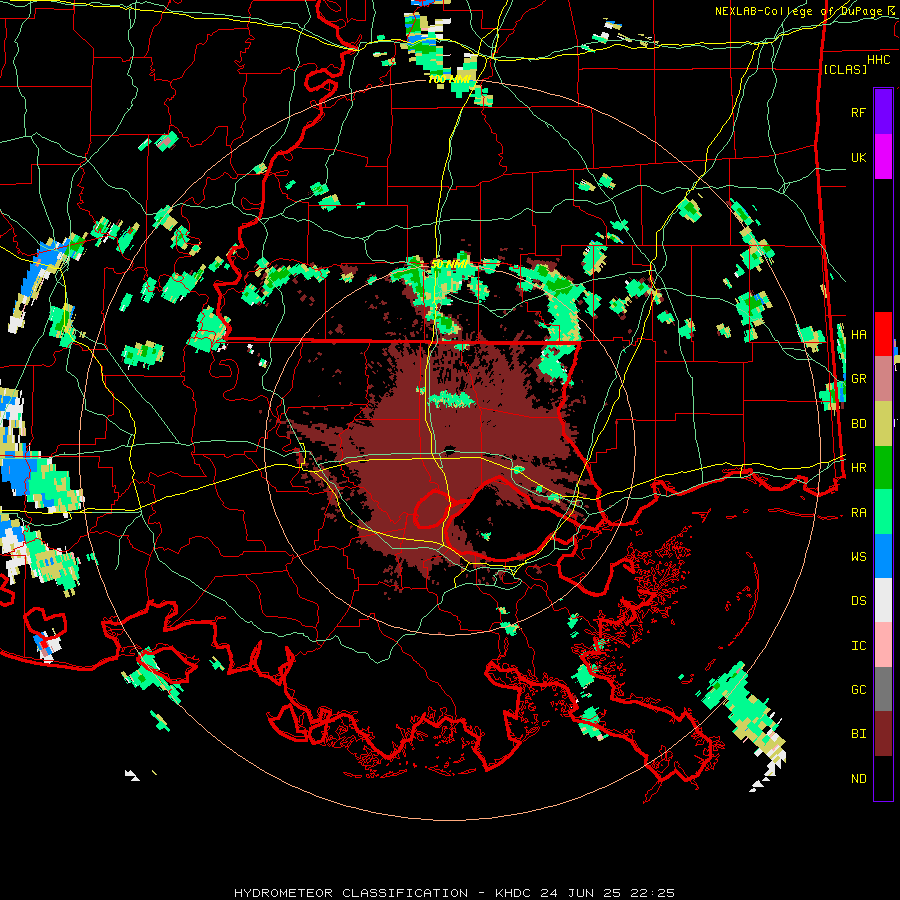Click the HR legend label
Image resolution: width=900 pixels, height=900 pixels.
coord(858,468)
